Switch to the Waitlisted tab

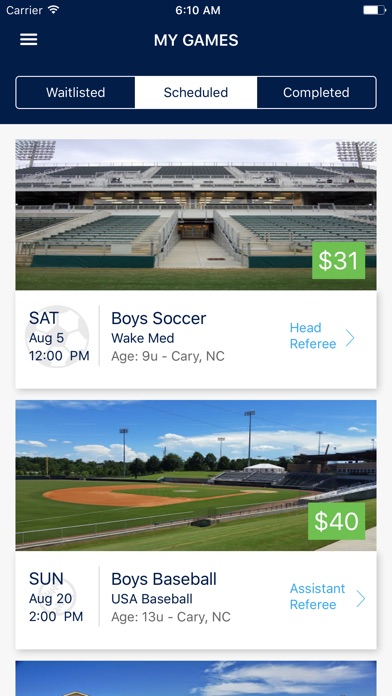(x=75, y=92)
